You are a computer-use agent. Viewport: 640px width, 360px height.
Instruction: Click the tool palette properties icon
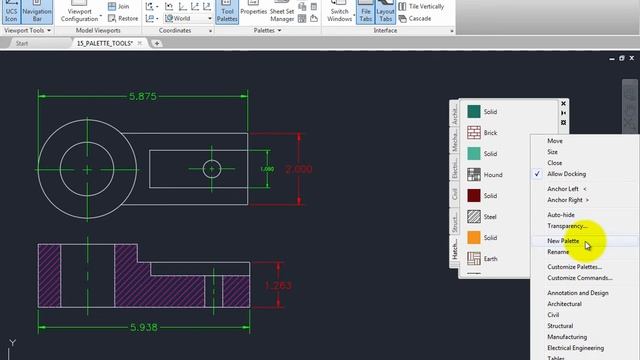click(x=563, y=122)
